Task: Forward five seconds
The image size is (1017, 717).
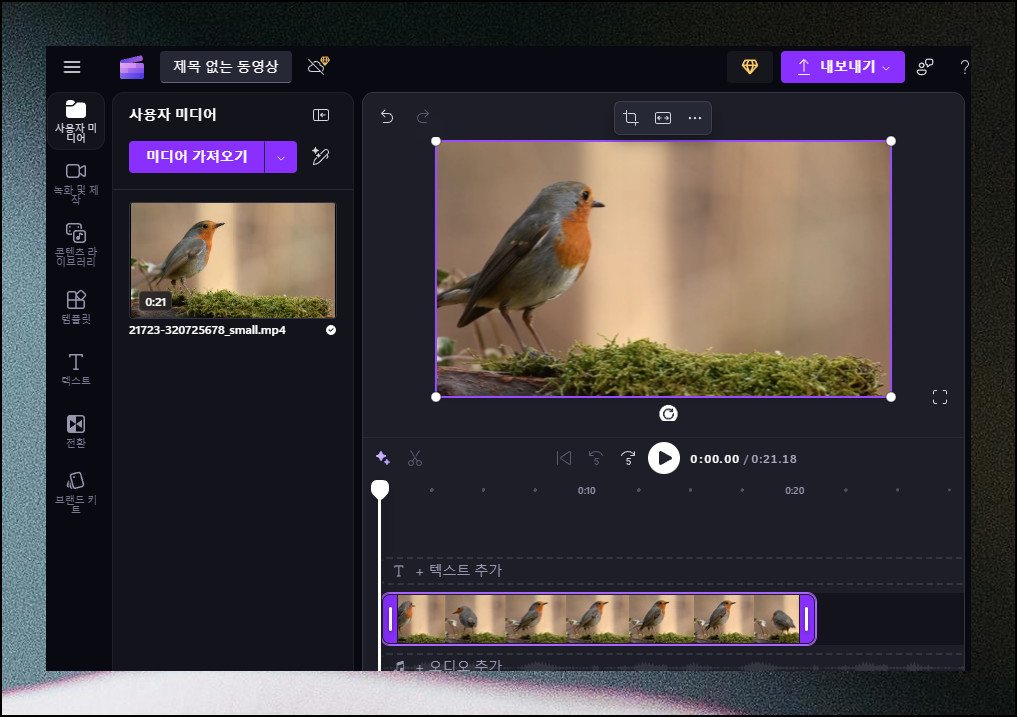Action: [628, 458]
